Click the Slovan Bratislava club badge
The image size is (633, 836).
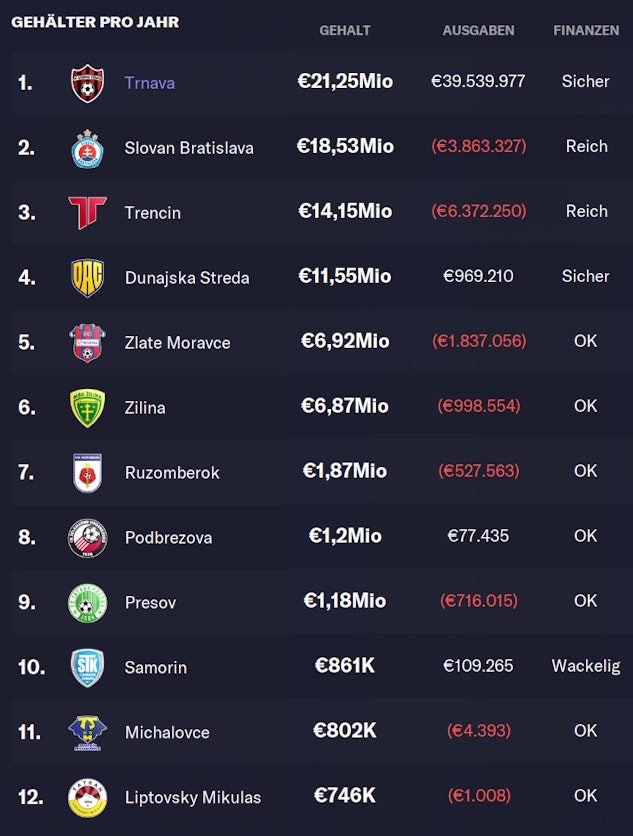[x=87, y=147]
